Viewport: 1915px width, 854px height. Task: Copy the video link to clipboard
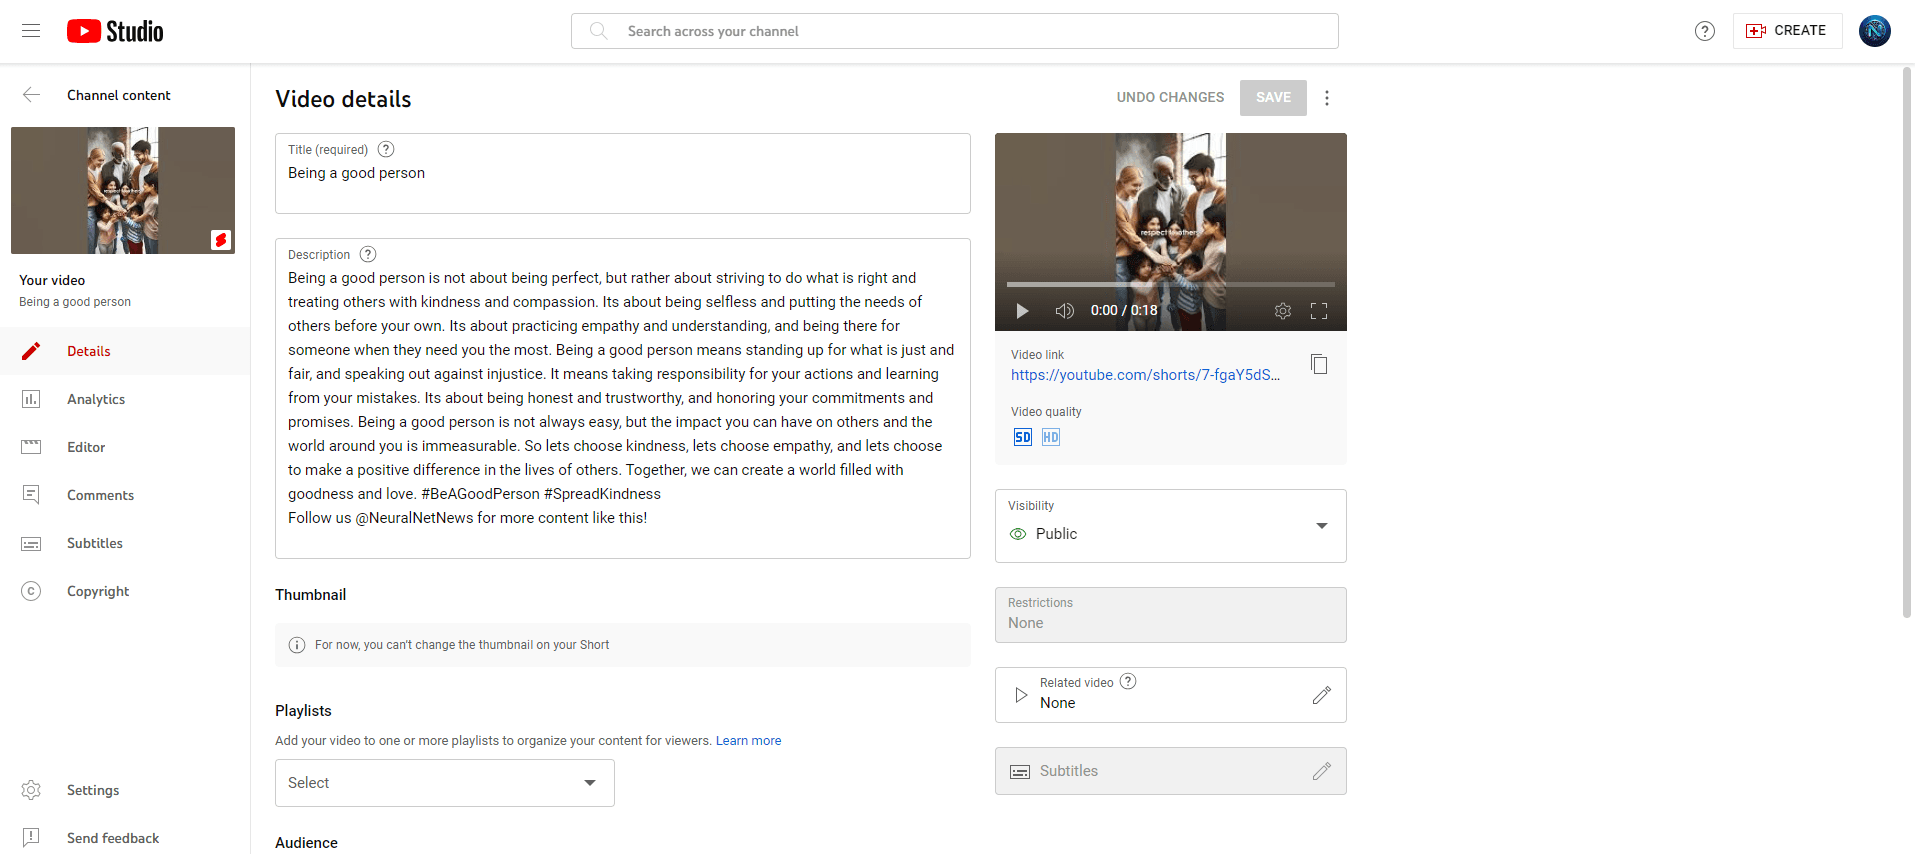[1319, 364]
